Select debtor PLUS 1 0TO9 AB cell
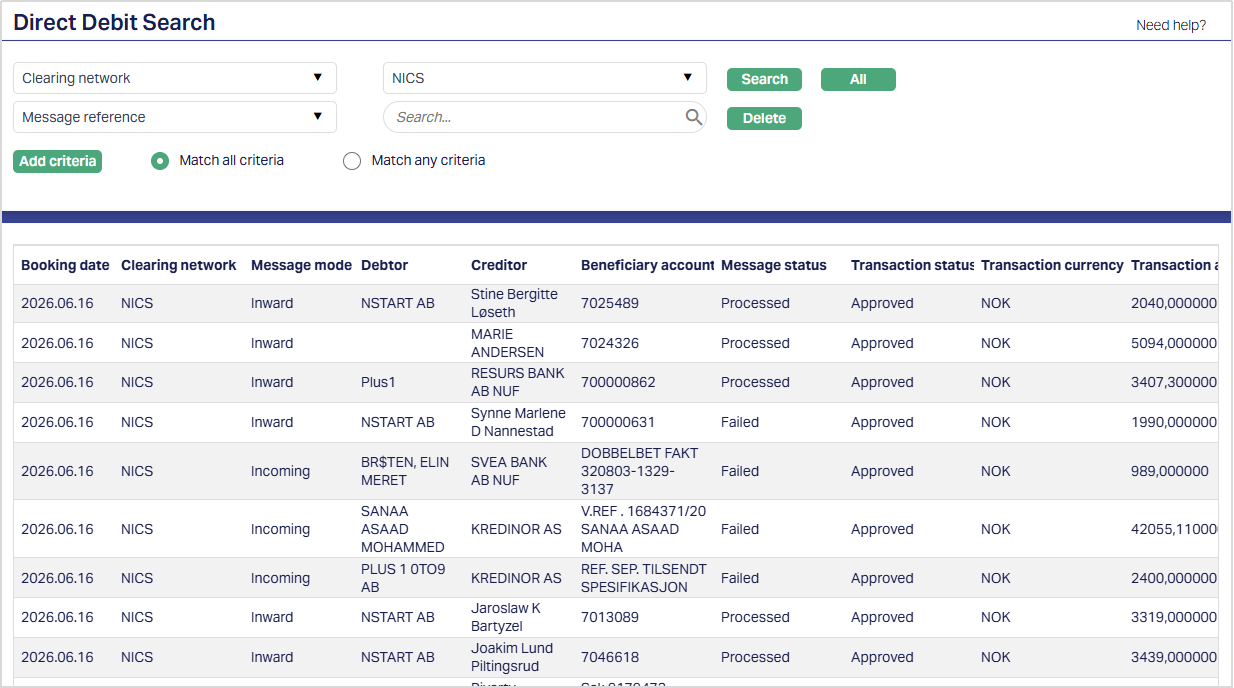The image size is (1234, 688). pos(403,578)
